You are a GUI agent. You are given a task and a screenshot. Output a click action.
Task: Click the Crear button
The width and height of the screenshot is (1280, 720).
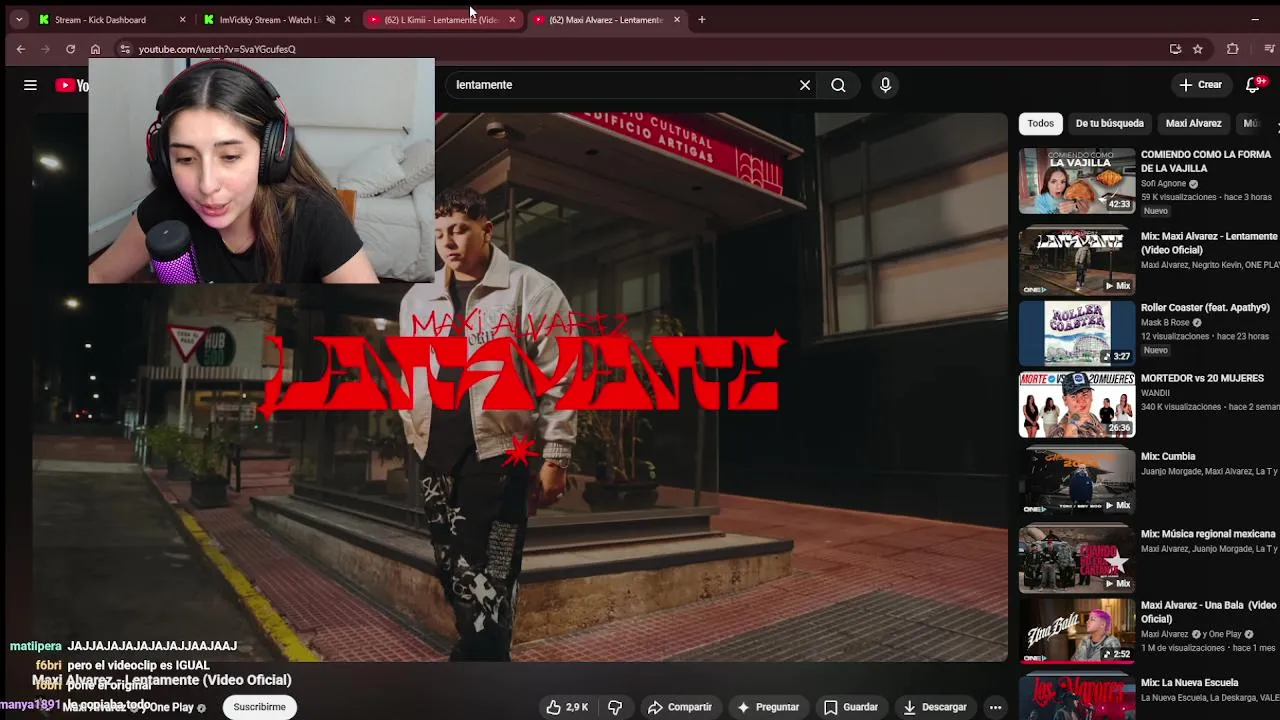(x=1201, y=85)
